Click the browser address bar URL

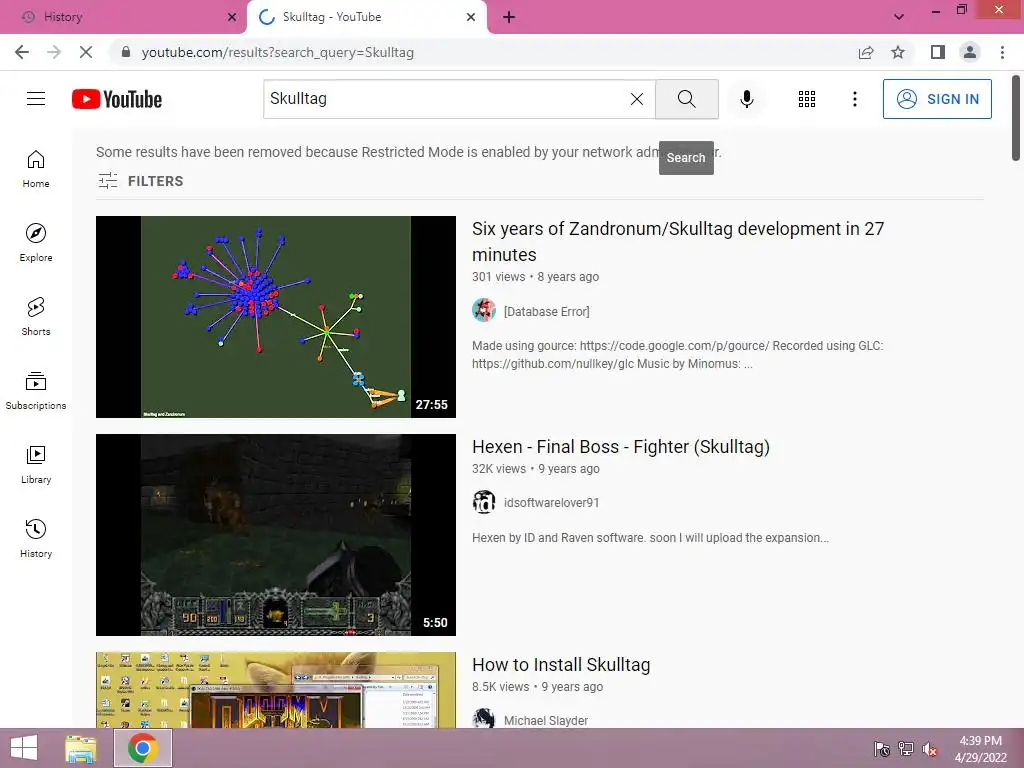[278, 52]
